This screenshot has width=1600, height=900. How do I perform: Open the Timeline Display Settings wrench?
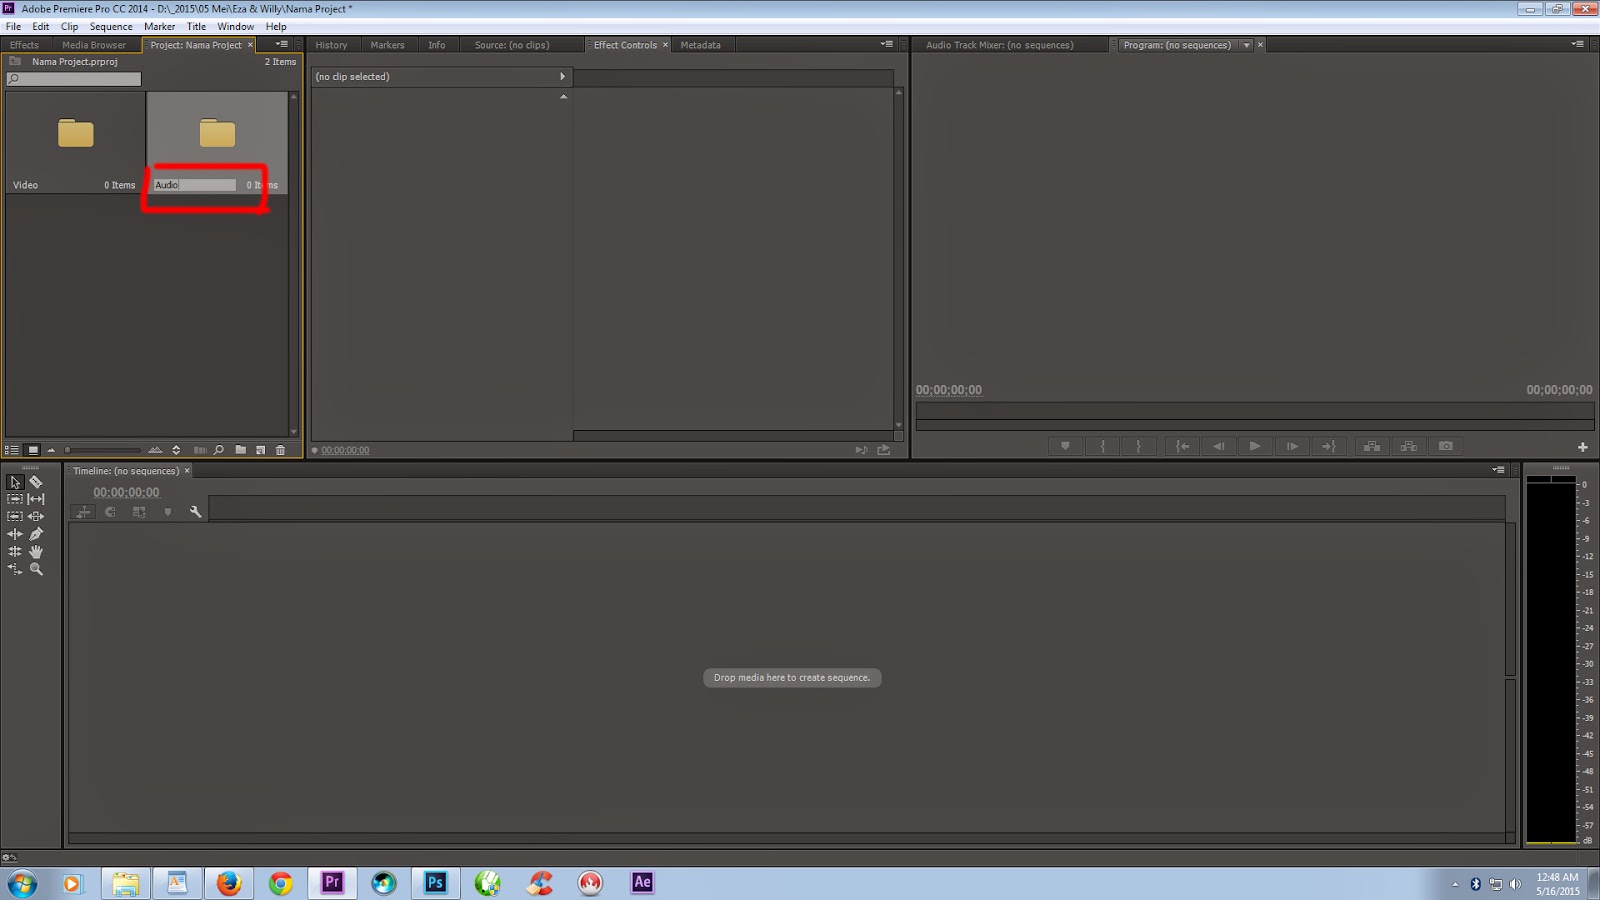[x=196, y=512]
